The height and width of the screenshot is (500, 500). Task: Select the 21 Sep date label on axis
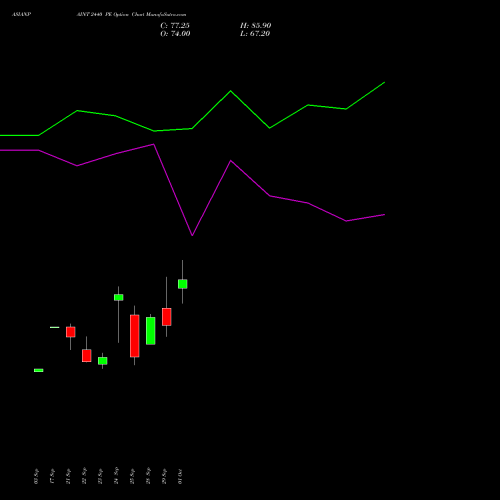pos(68,476)
